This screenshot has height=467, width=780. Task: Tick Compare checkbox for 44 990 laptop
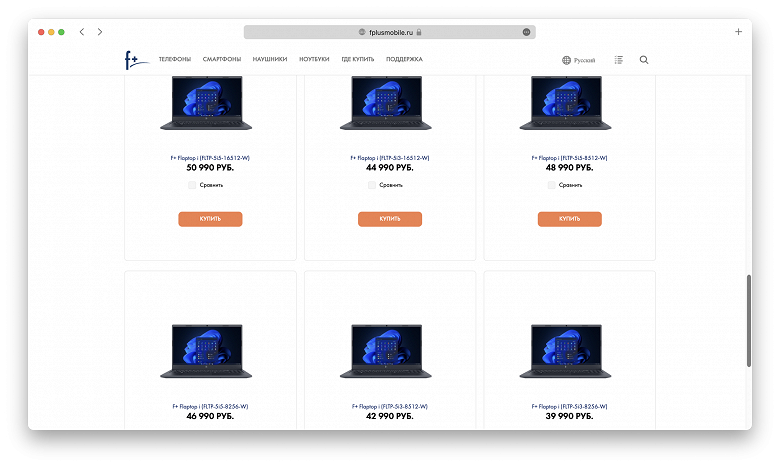point(372,185)
